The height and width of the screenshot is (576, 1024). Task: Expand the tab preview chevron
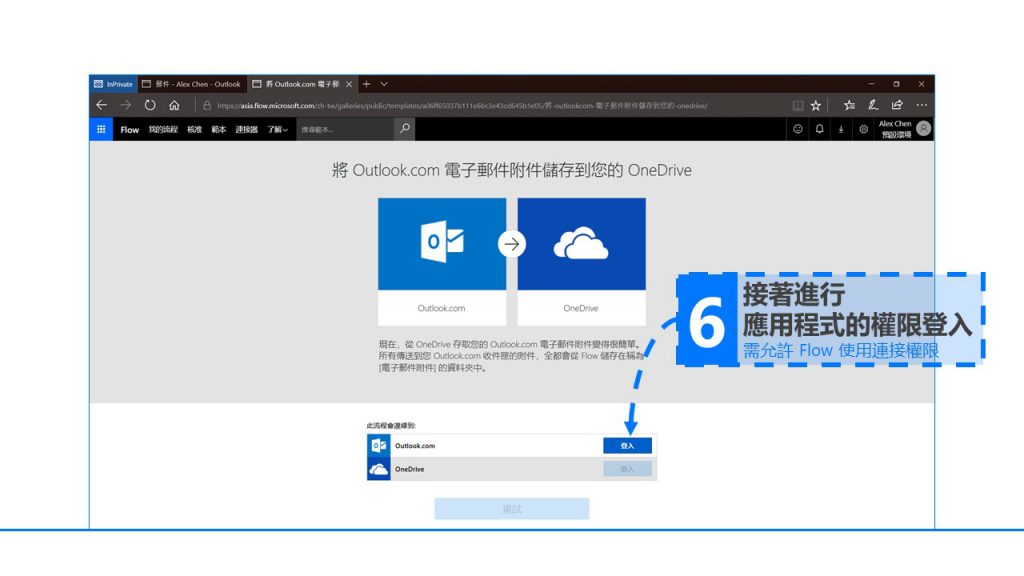(x=384, y=84)
